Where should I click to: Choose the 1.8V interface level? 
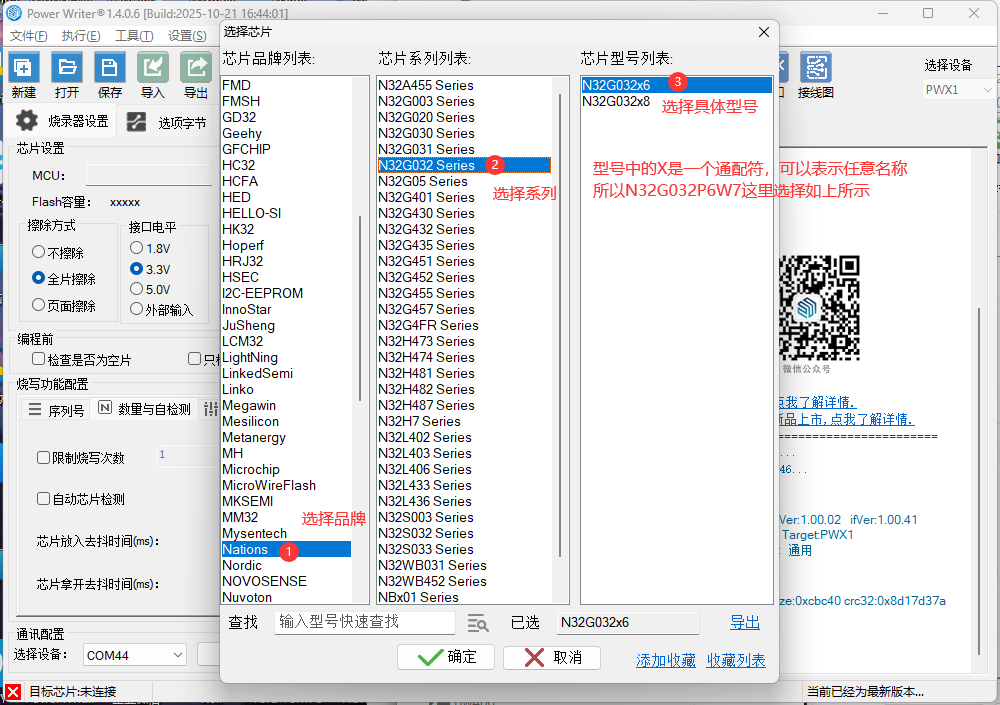[x=137, y=247]
